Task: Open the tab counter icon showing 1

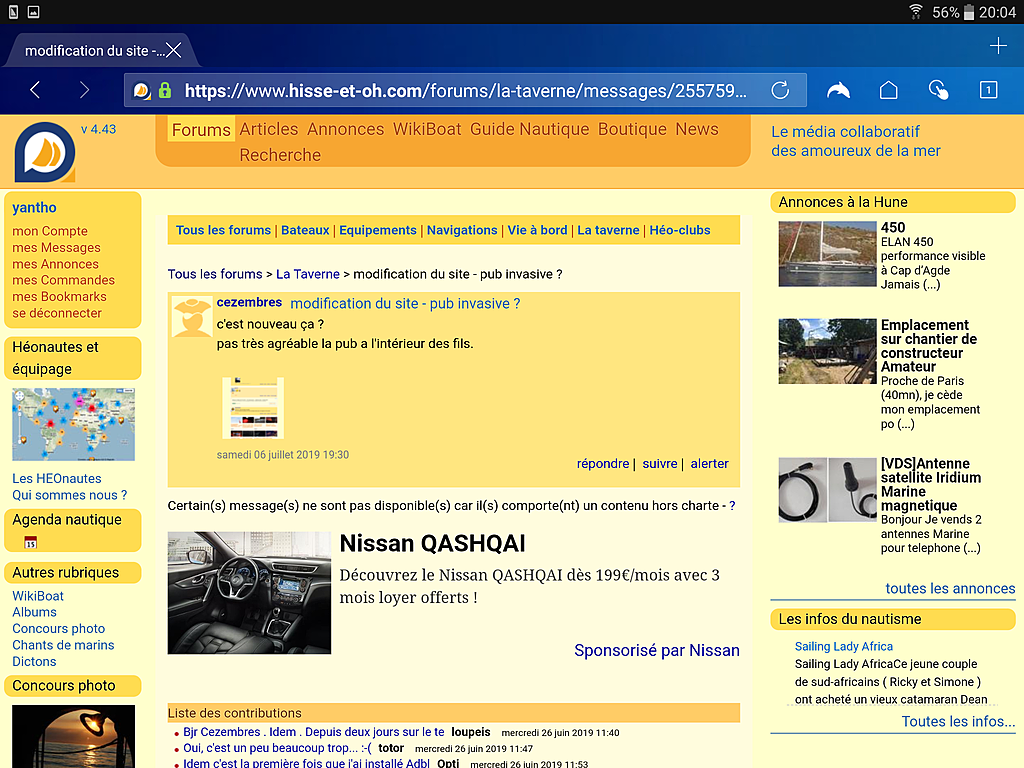Action: 988,89
